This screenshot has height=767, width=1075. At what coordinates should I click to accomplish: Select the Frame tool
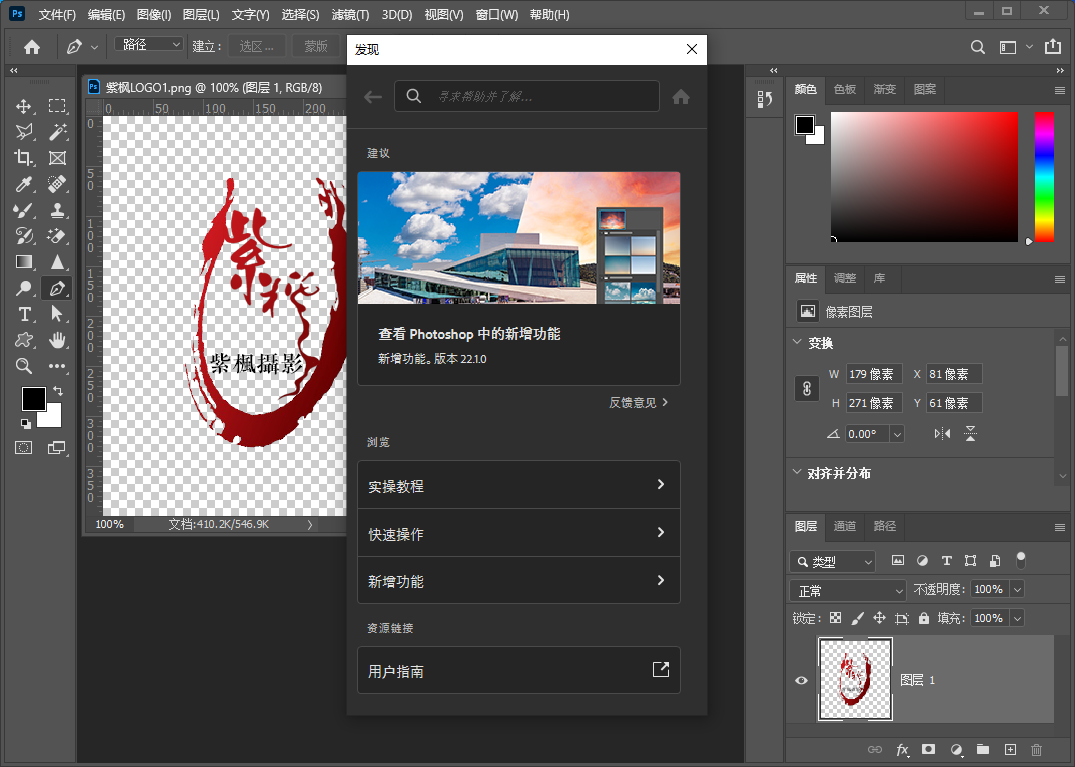(x=58, y=158)
